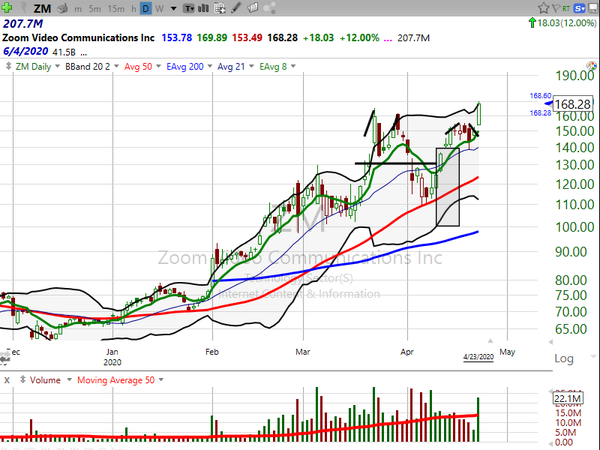Select the pencil drawing tools icon

pyautogui.click(x=236, y=7)
